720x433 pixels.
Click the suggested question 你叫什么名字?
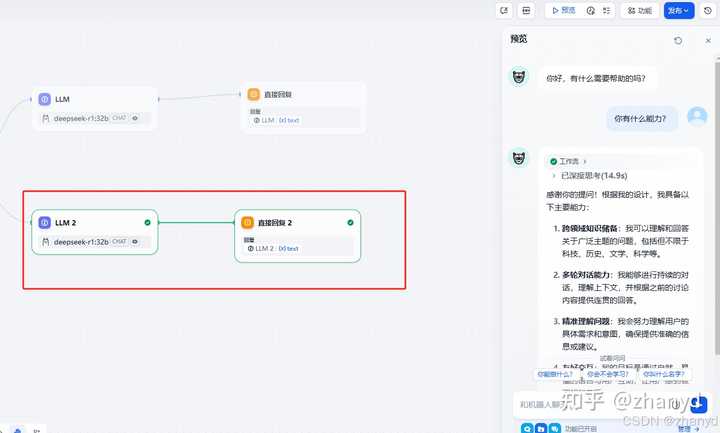pyautogui.click(x=663, y=374)
